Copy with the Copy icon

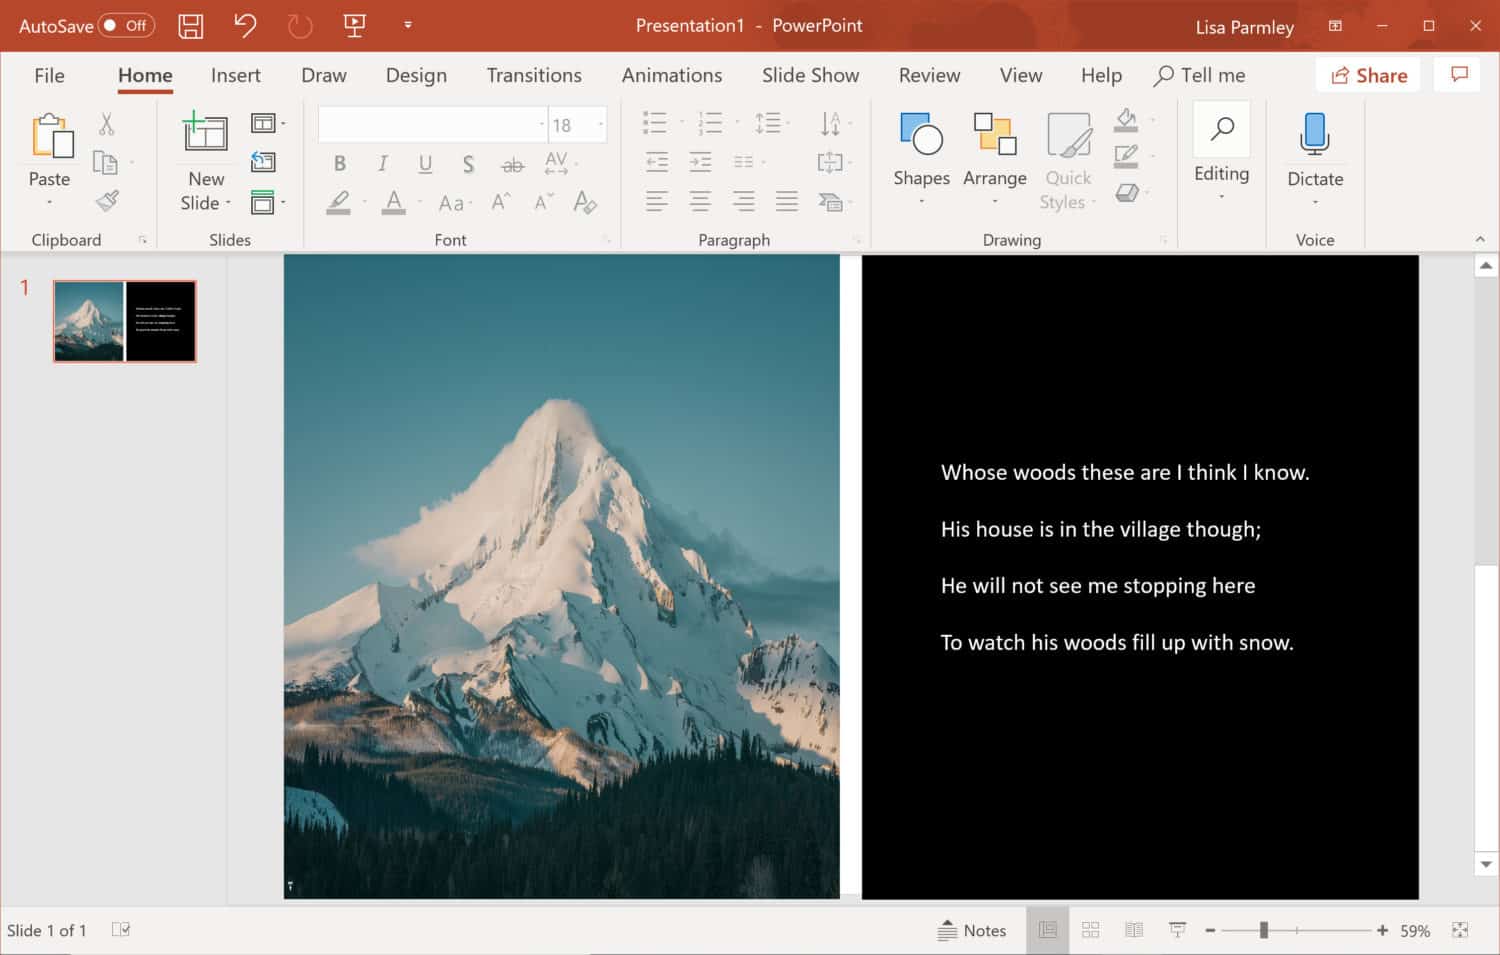pos(105,162)
